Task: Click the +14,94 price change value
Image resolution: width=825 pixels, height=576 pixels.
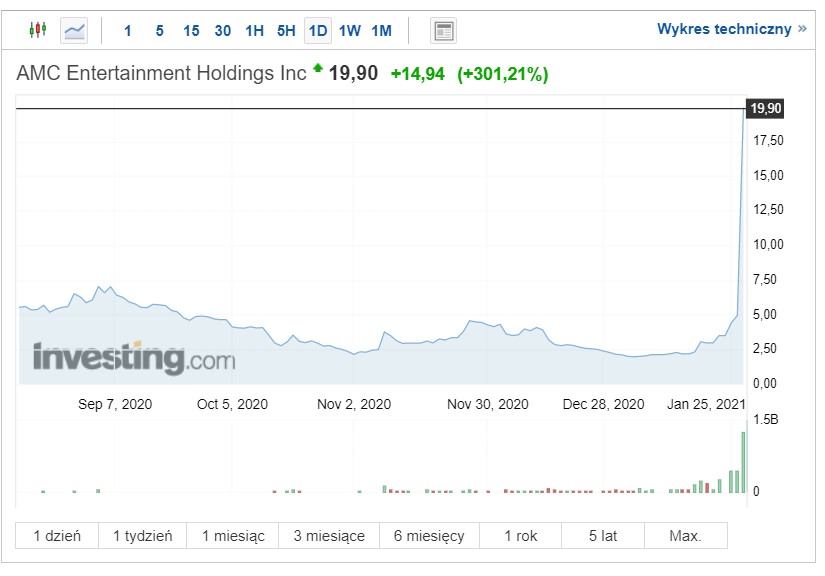Action: point(418,74)
